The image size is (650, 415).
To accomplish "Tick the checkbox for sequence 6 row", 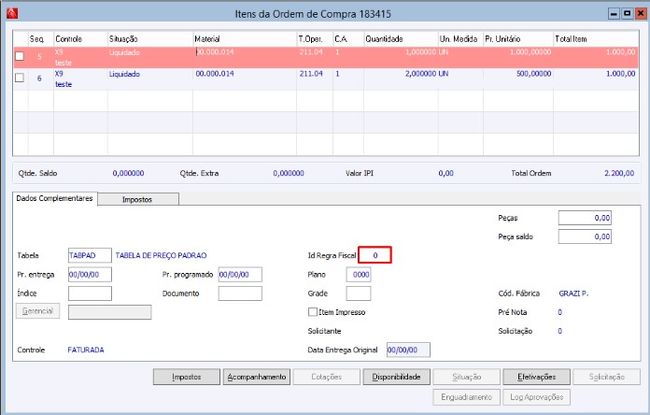I will (x=19, y=78).
